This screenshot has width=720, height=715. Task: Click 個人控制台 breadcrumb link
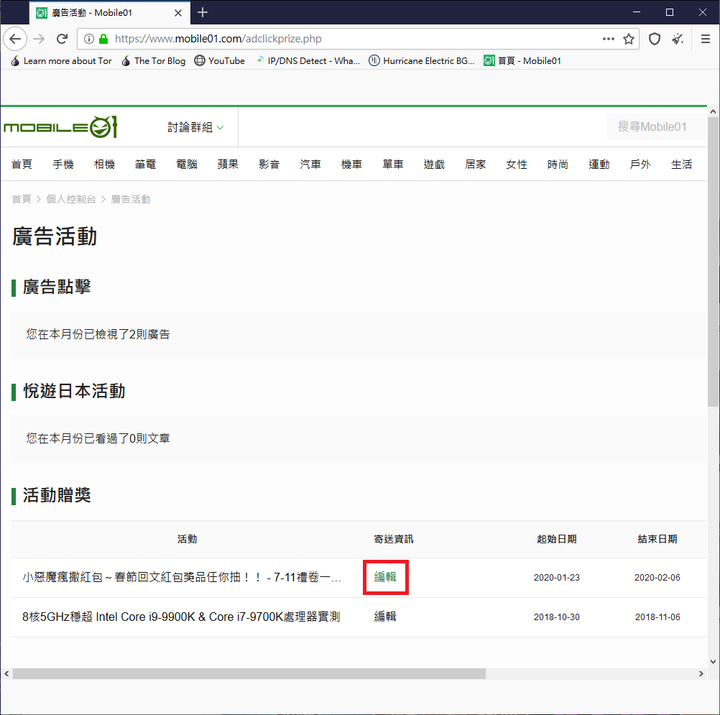(71, 199)
